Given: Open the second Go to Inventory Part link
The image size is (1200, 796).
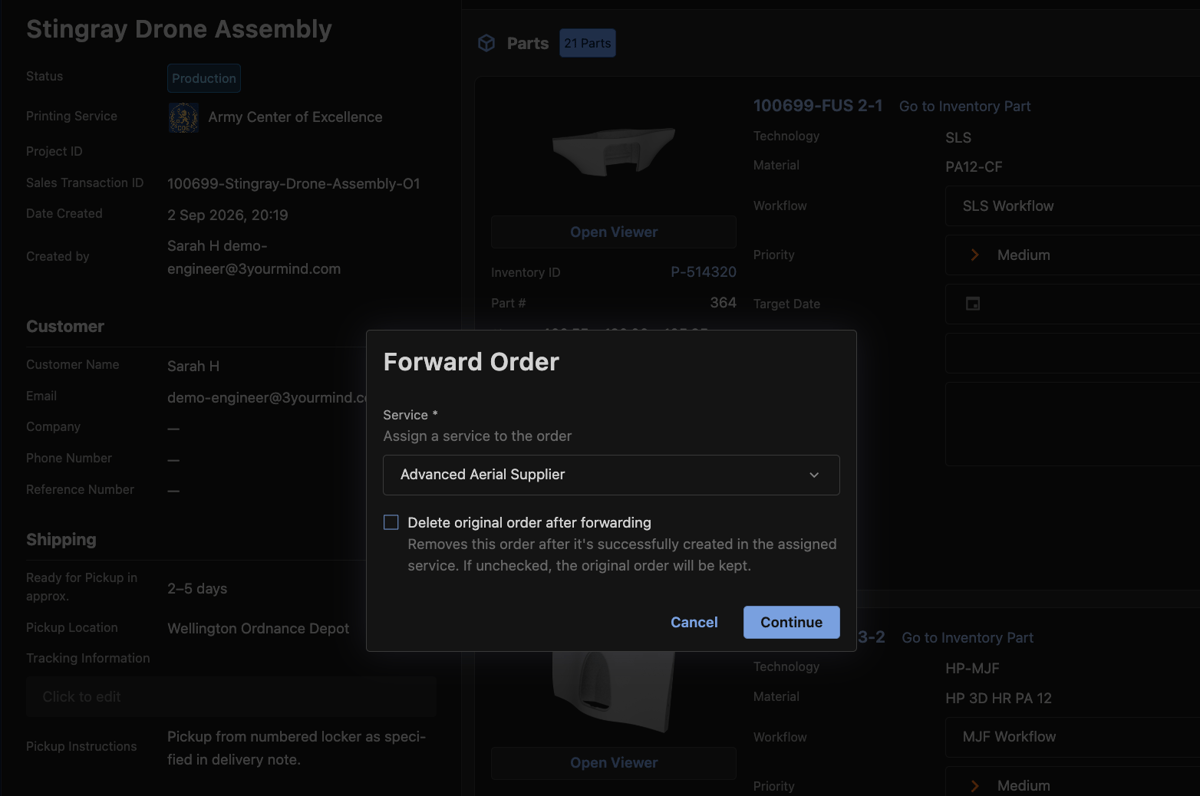Looking at the screenshot, I should (968, 637).
